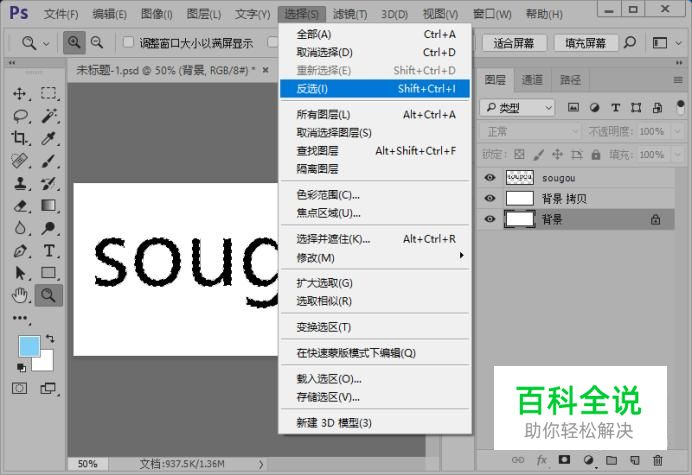Select the Gradient tool
Screen dimensions: 692x475
(x=49, y=206)
